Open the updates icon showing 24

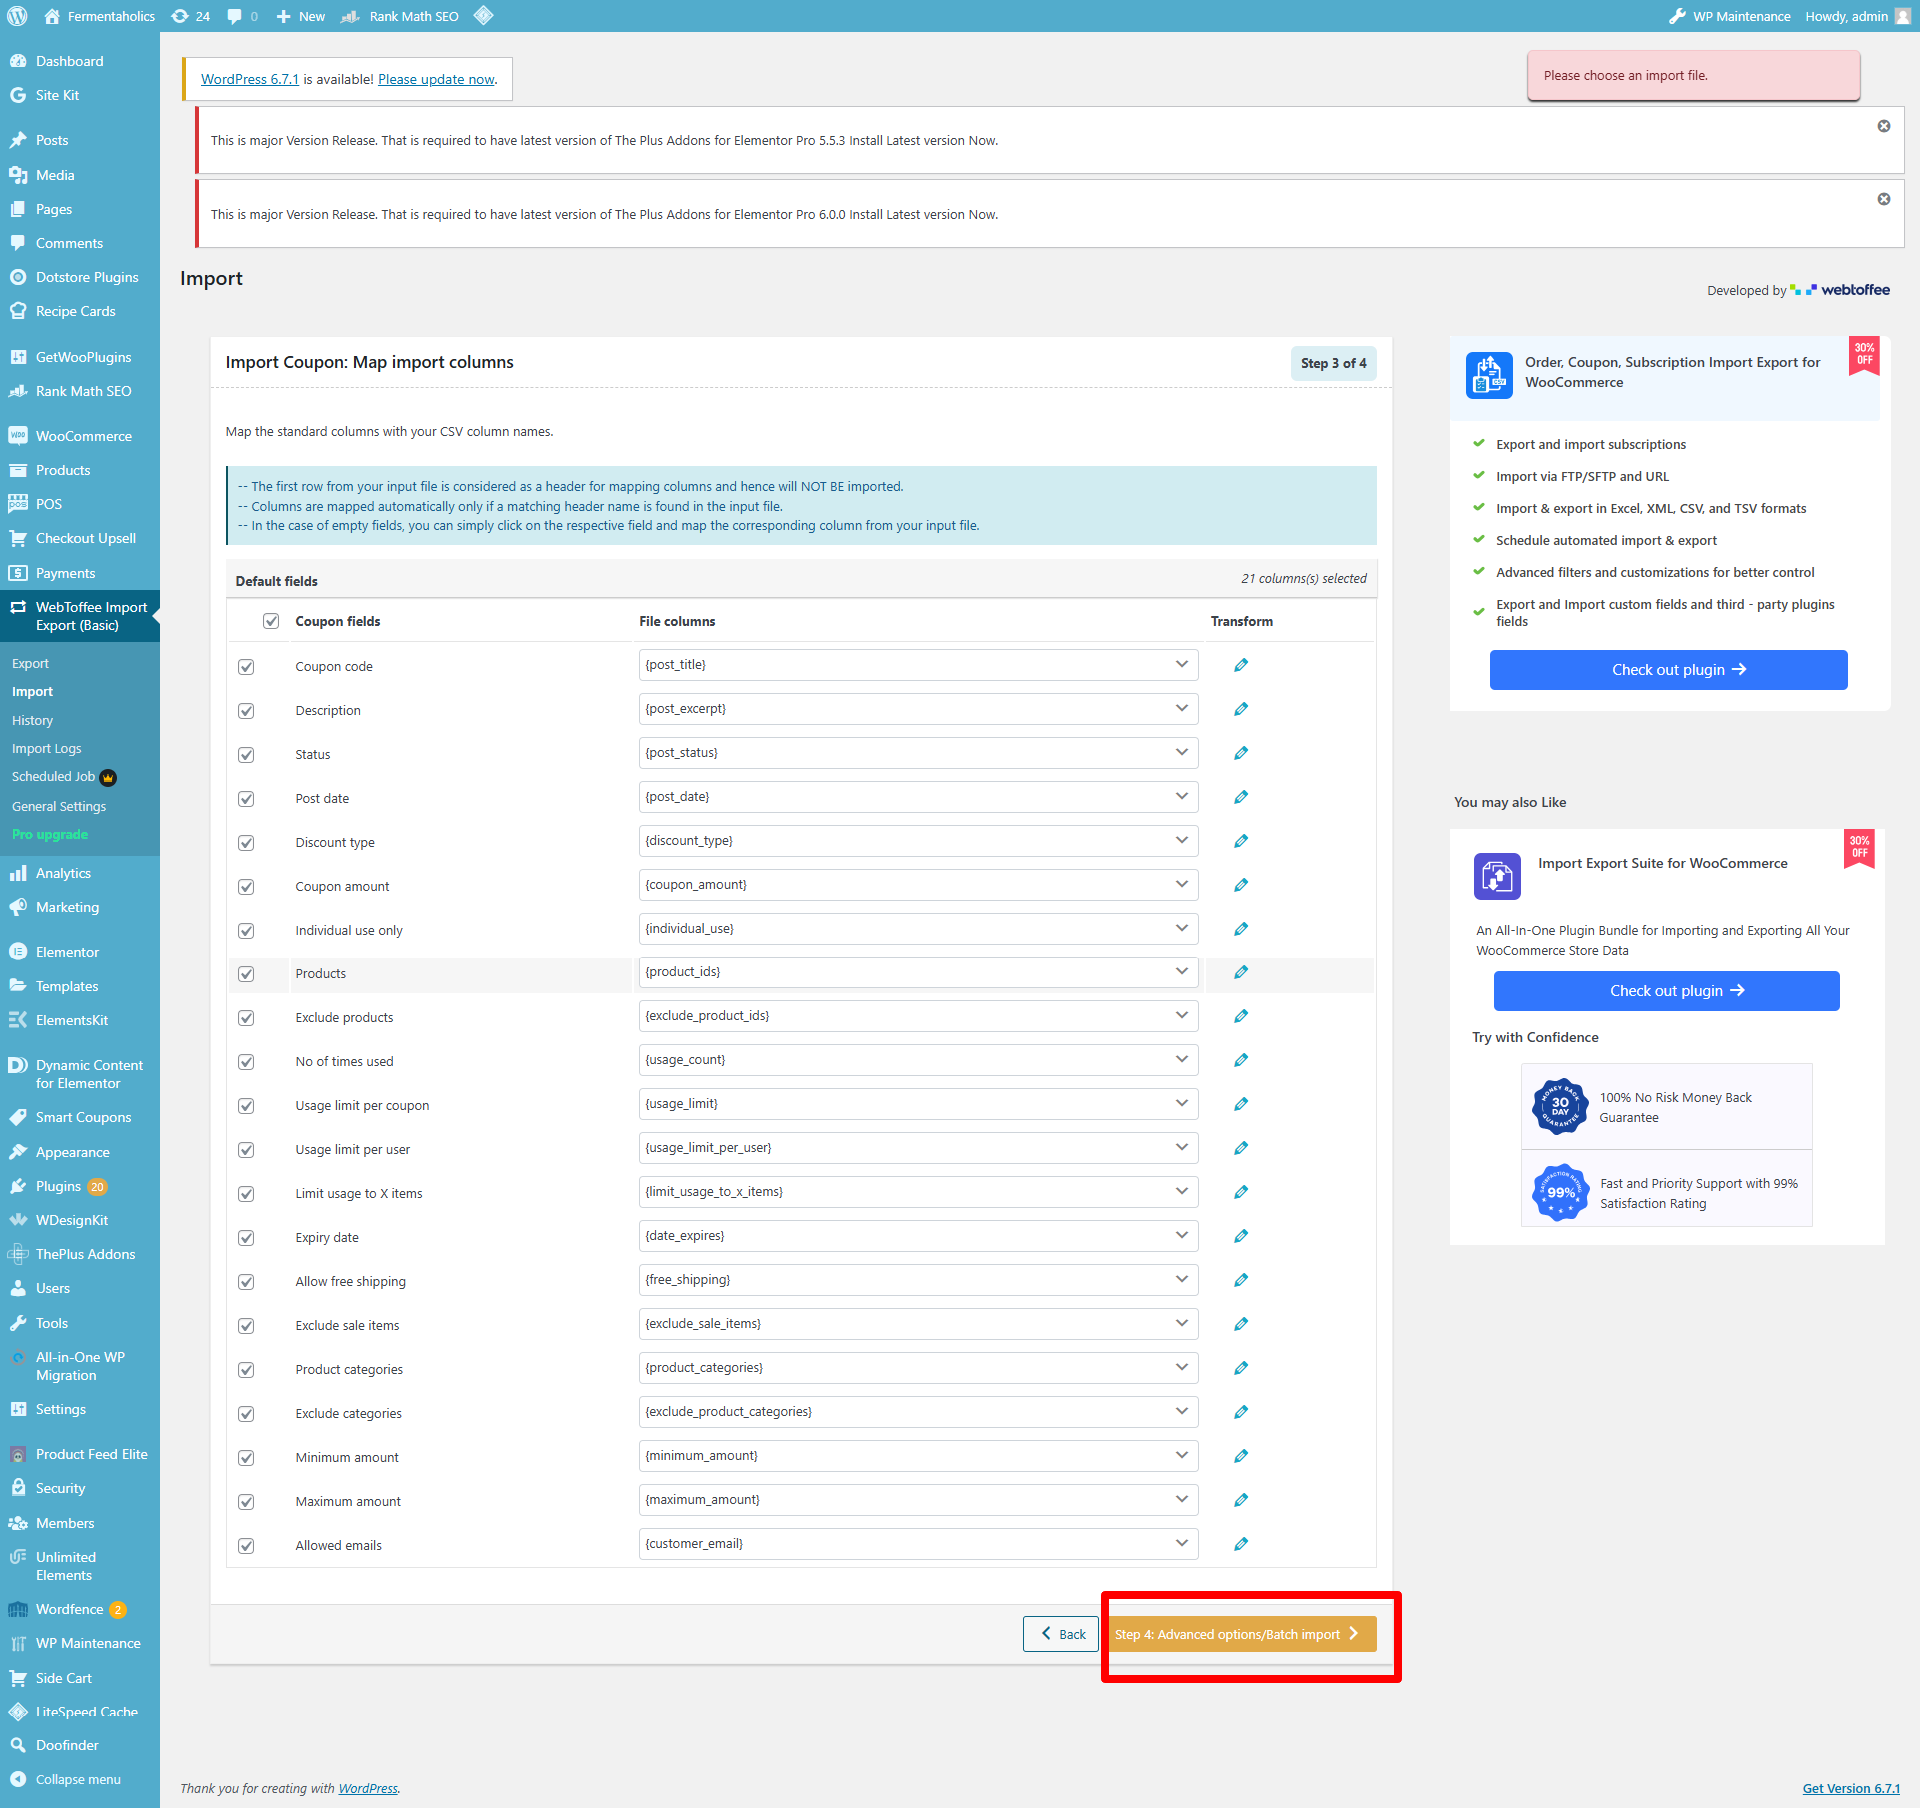[190, 16]
